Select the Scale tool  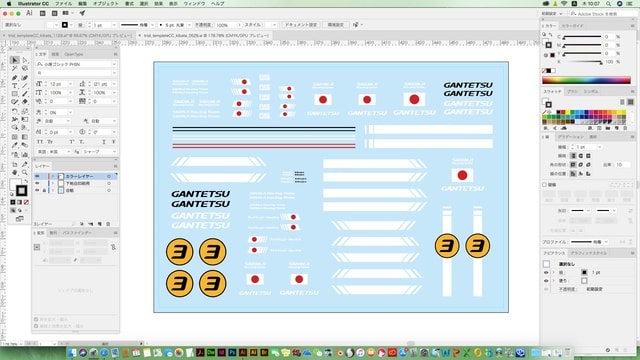pyautogui.click(x=24, y=111)
